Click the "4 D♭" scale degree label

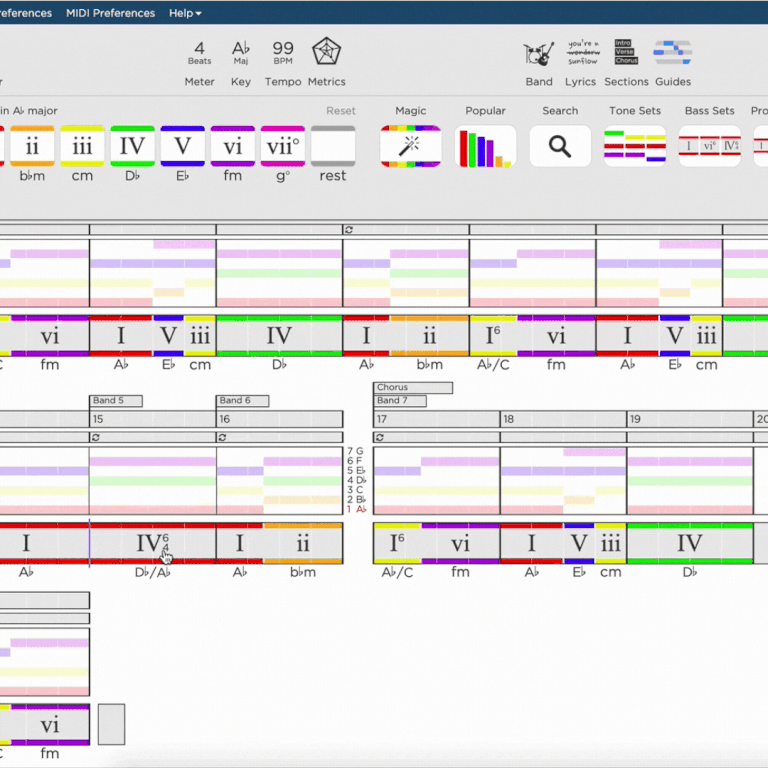pyautogui.click(x=356, y=480)
